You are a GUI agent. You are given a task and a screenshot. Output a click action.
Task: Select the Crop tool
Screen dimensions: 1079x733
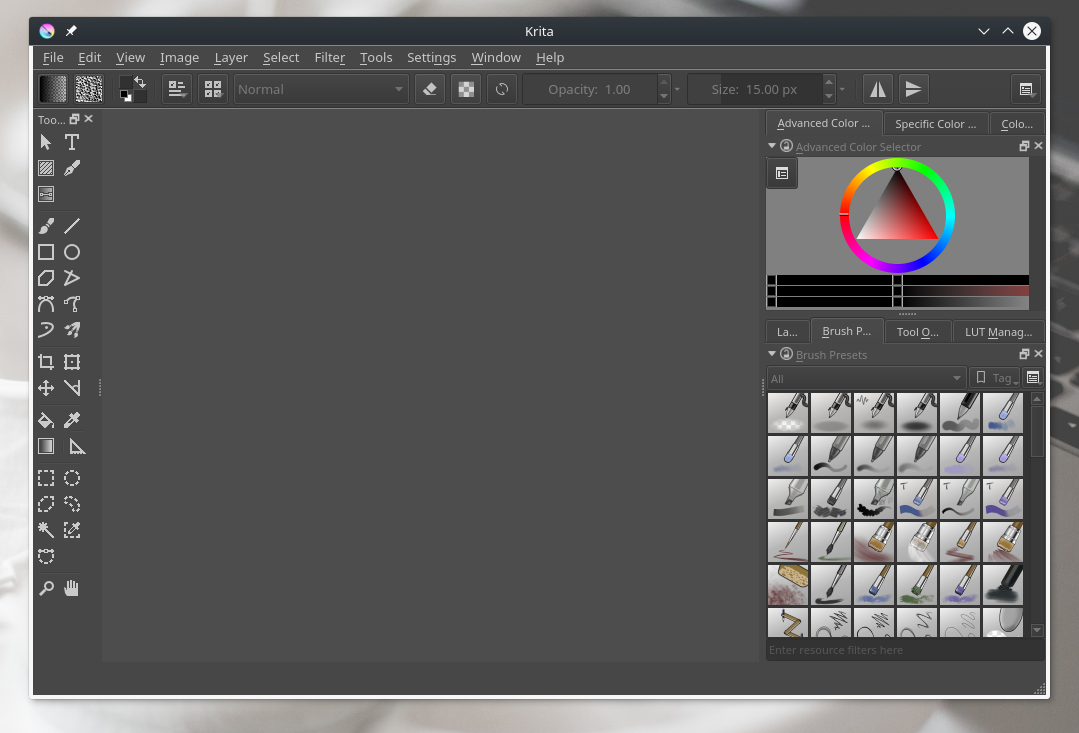point(46,362)
